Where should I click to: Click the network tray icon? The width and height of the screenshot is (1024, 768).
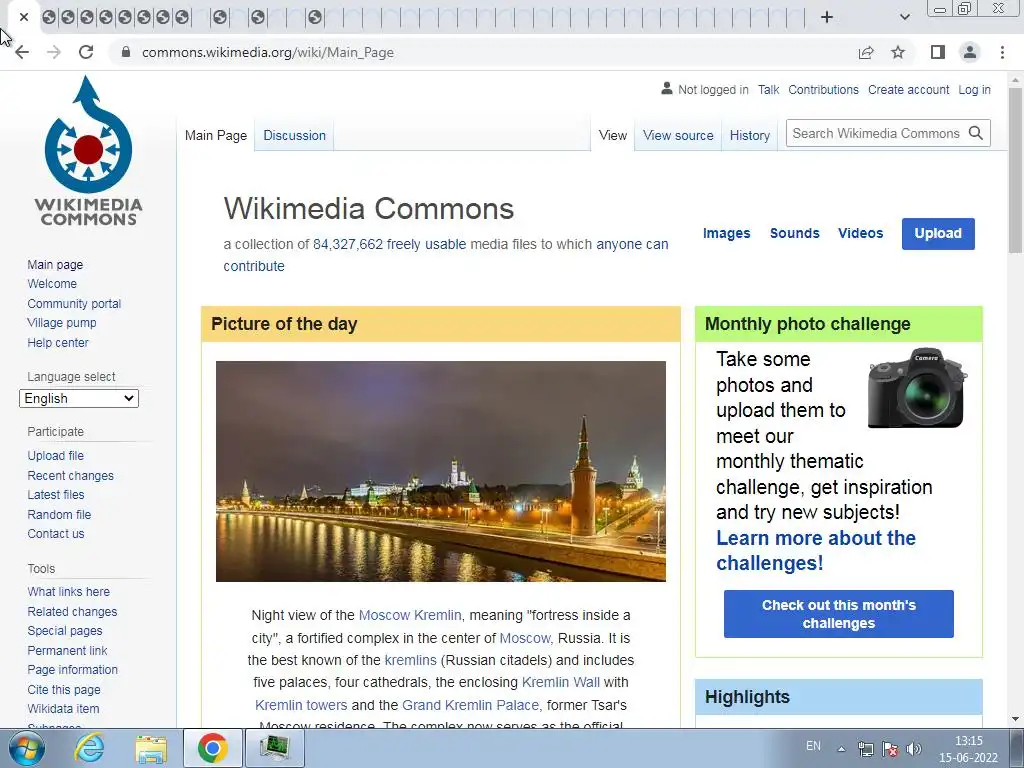[866, 748]
